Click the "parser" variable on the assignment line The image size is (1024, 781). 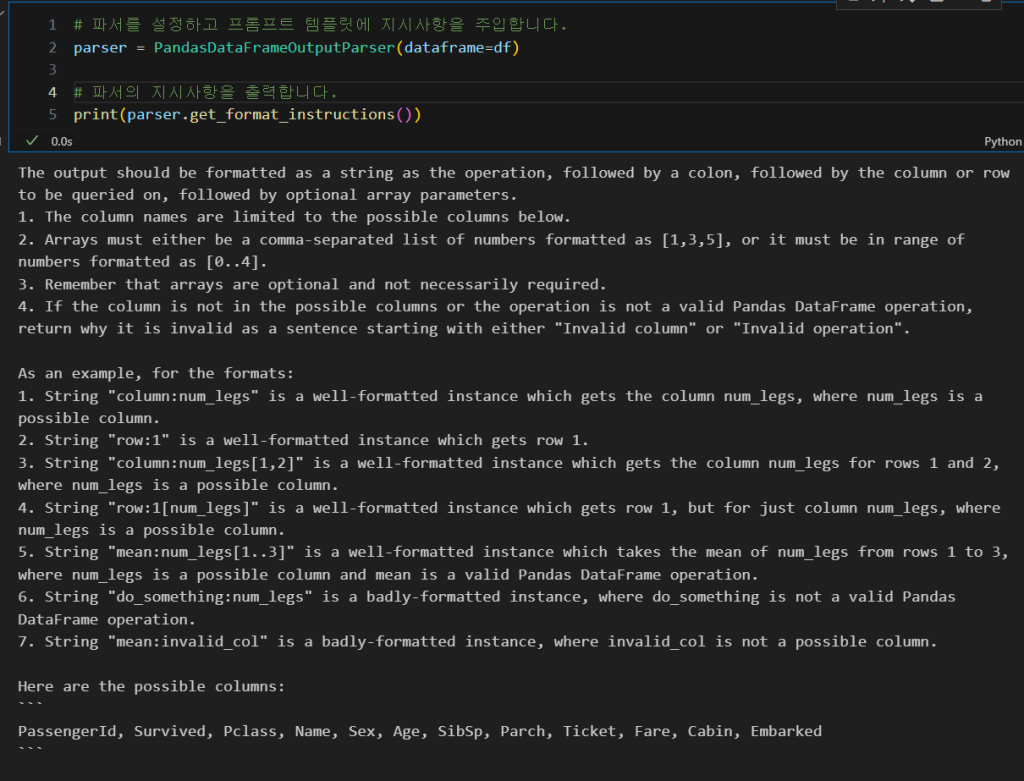pos(100,48)
